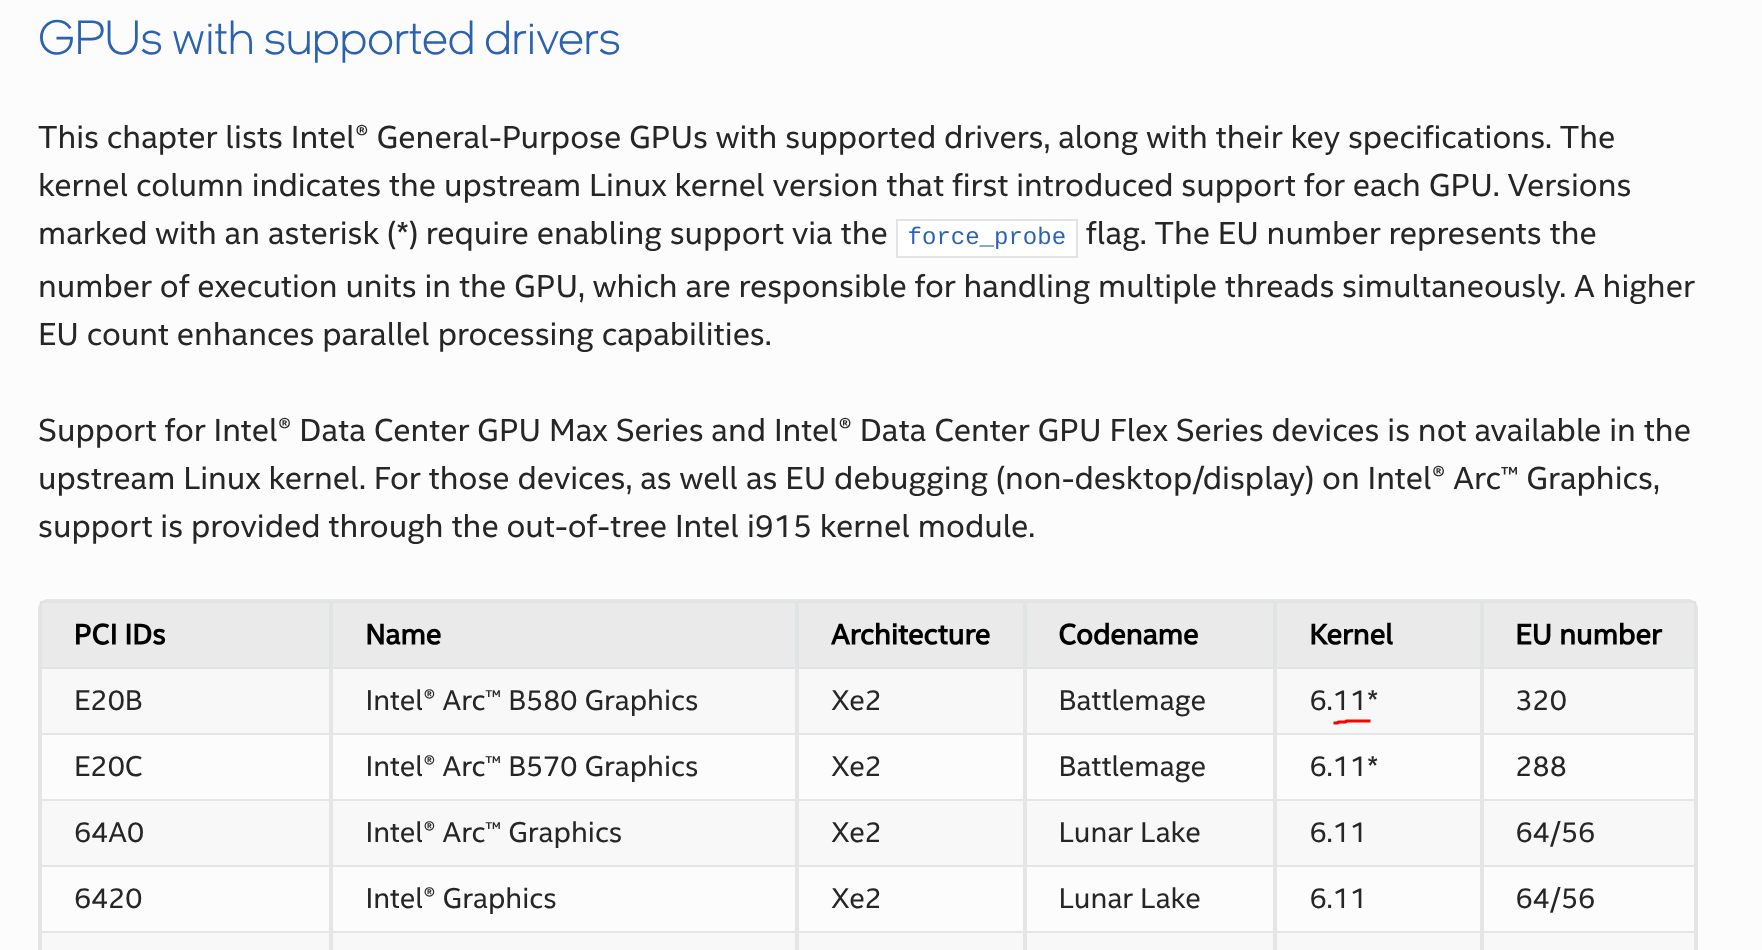This screenshot has width=1762, height=950.
Task: Select the Name column header
Action: [x=403, y=635]
